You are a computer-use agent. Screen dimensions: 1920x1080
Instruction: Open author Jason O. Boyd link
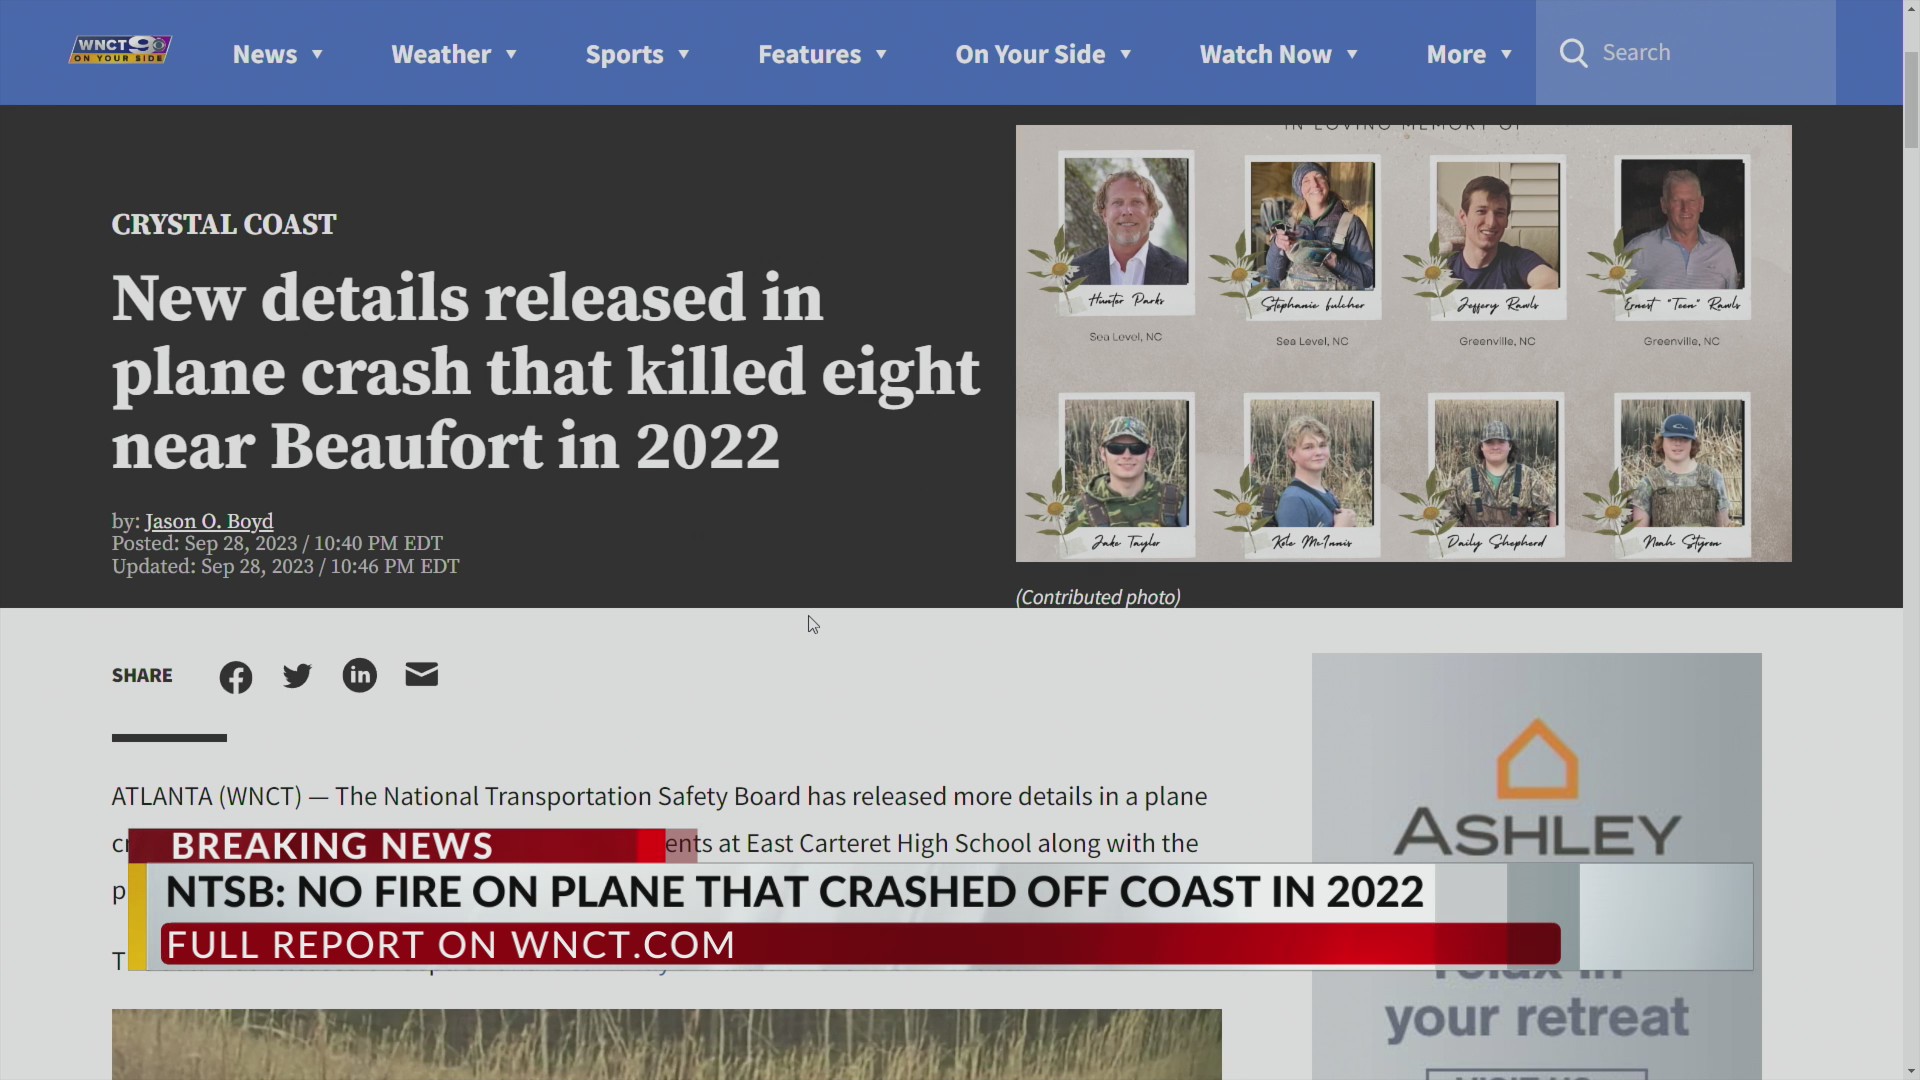click(x=209, y=521)
